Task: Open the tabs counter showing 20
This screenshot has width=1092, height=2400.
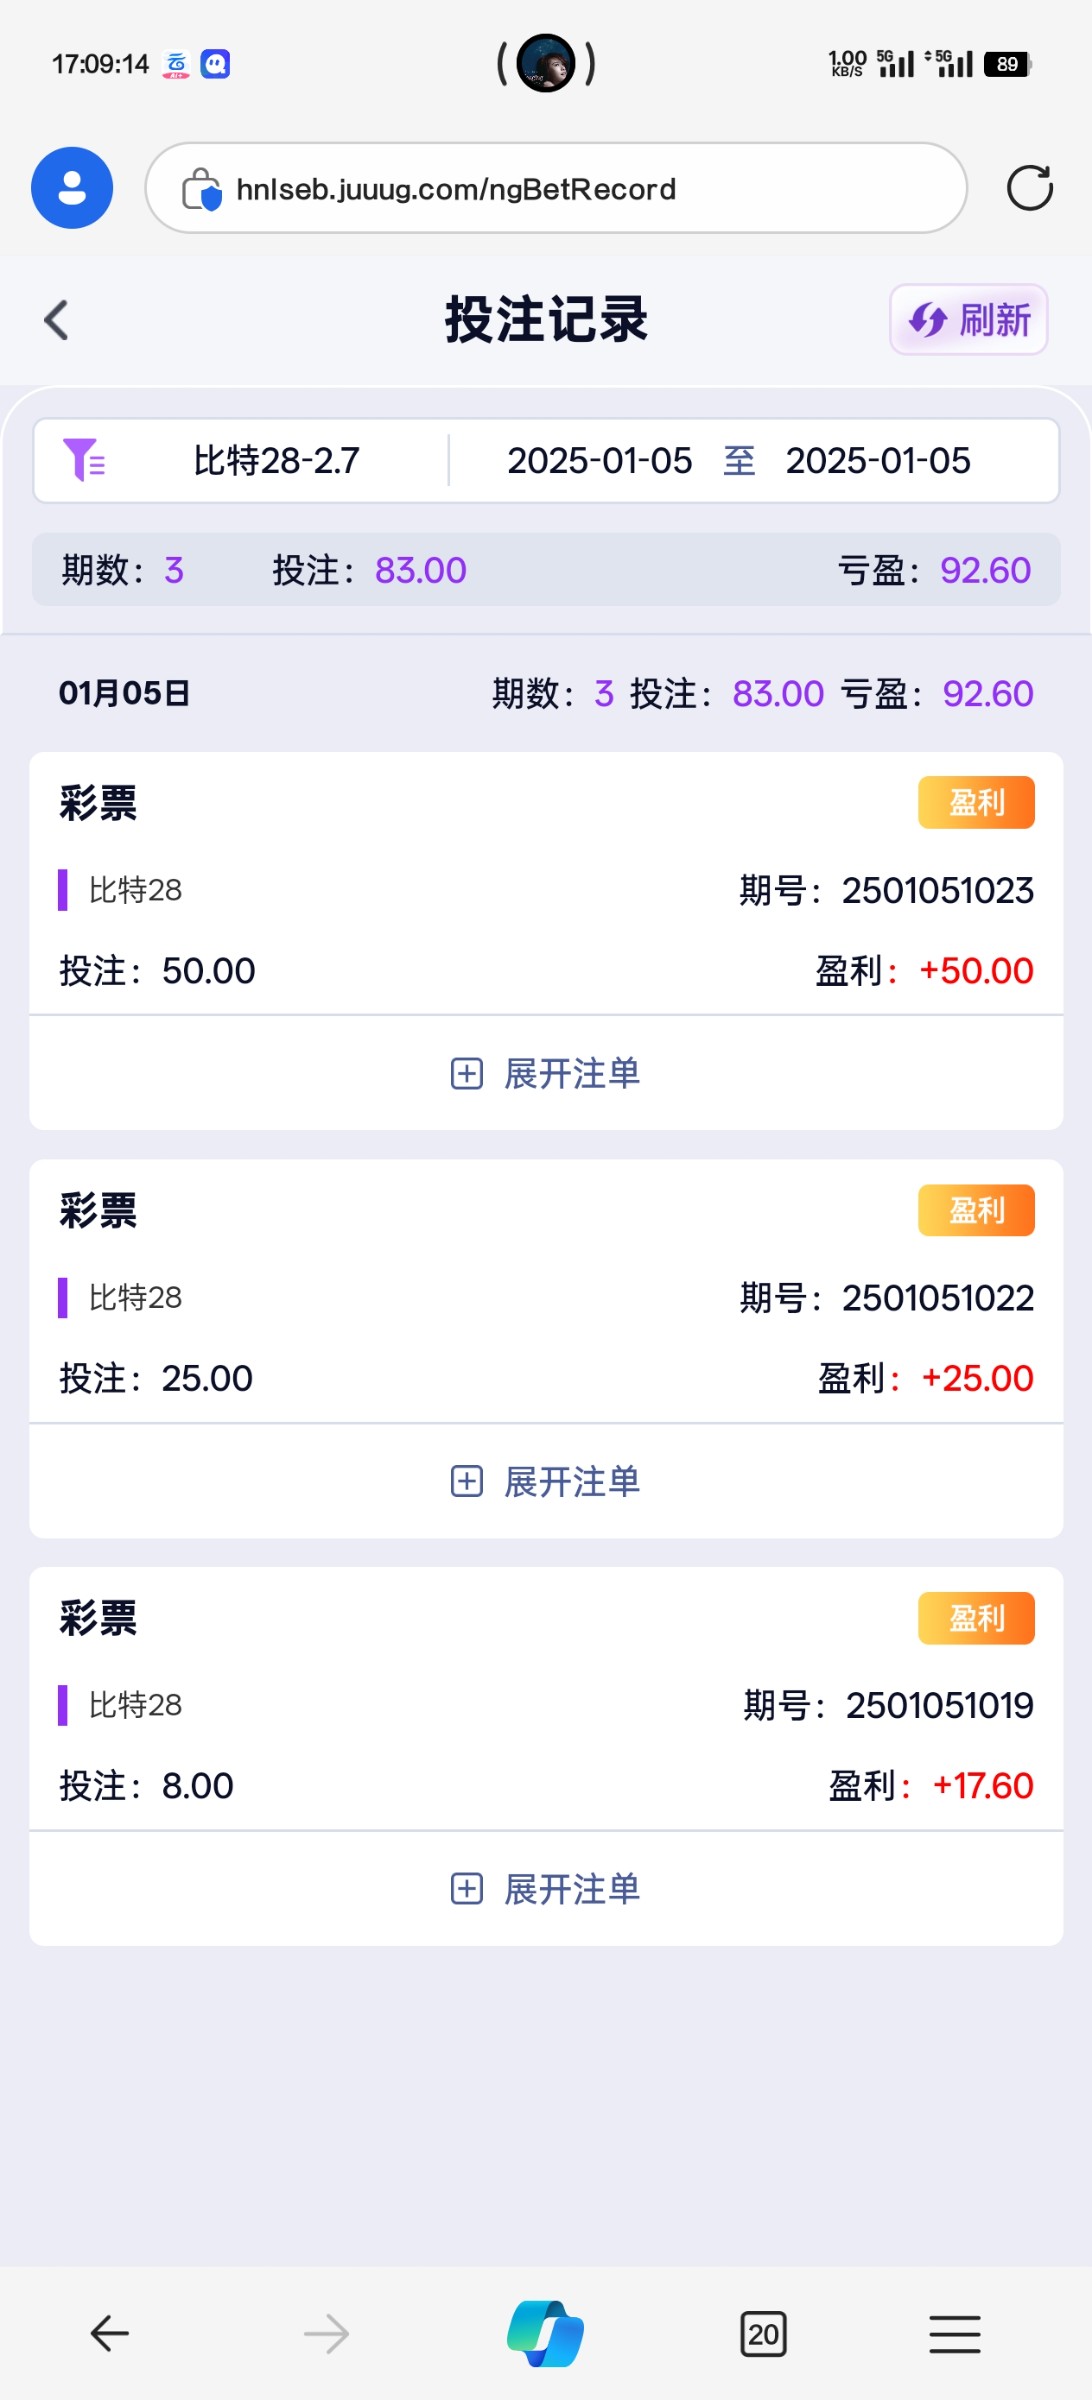Action: [x=763, y=2334]
